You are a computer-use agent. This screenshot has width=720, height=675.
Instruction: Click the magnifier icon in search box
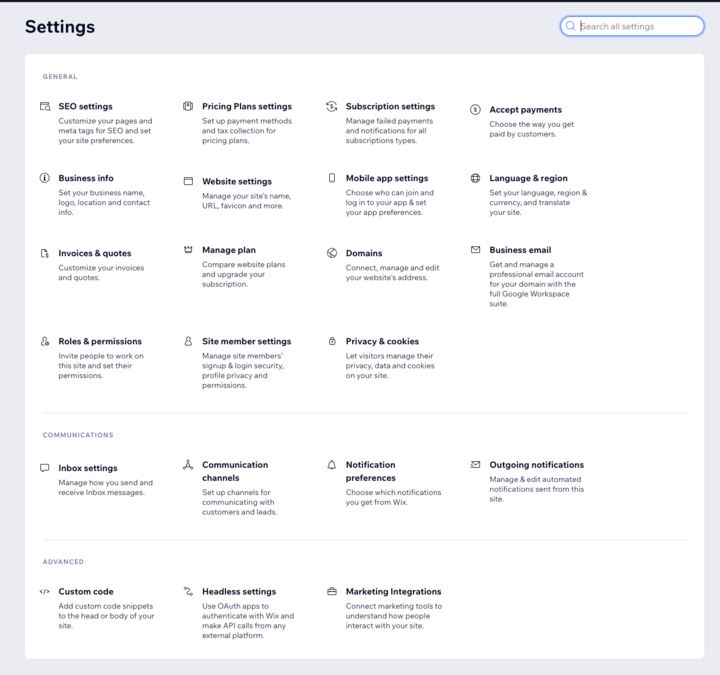pos(570,26)
